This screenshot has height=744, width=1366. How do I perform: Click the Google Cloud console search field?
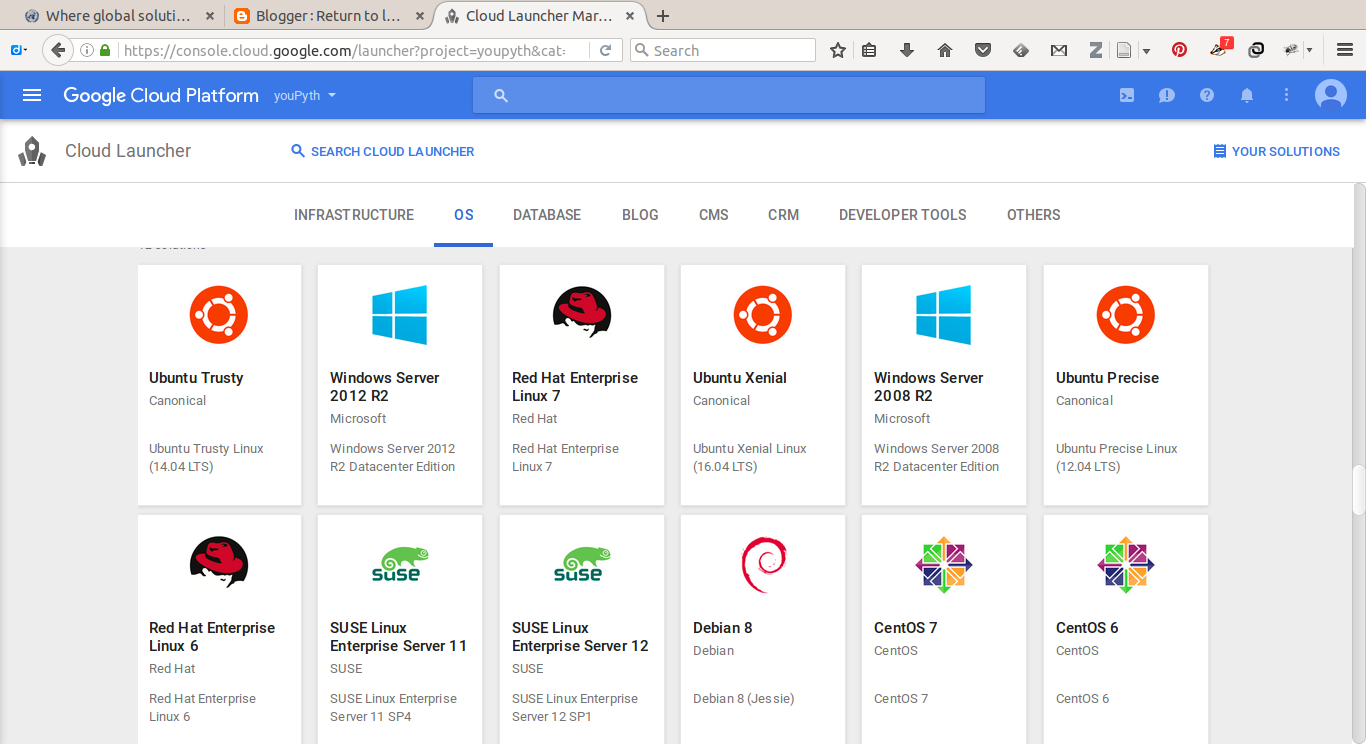click(729, 95)
